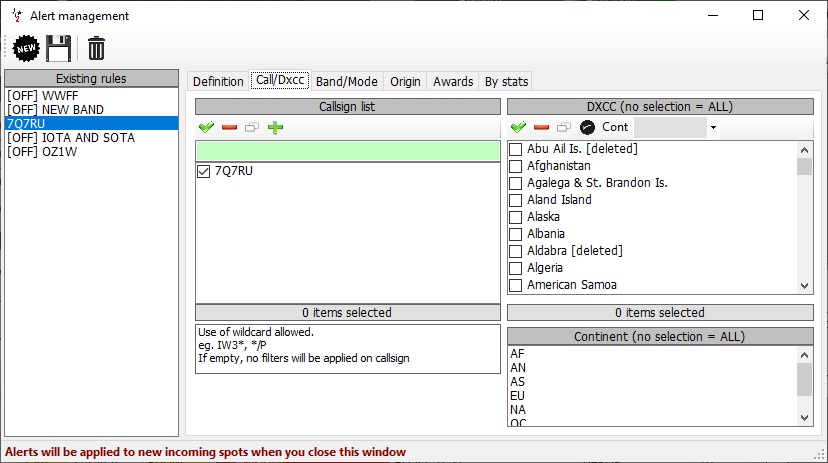Select continent AS in list
The height and width of the screenshot is (463, 828).
(652, 382)
